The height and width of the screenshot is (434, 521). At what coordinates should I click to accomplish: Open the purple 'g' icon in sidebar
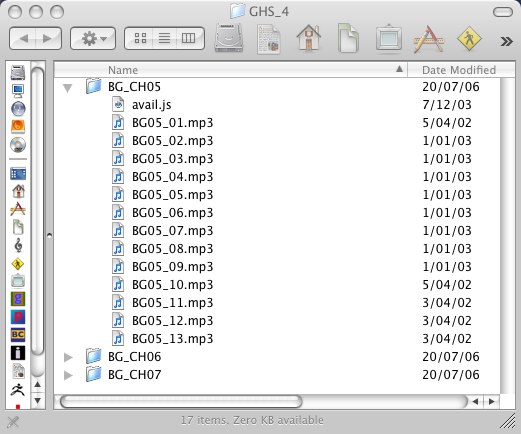tap(18, 299)
